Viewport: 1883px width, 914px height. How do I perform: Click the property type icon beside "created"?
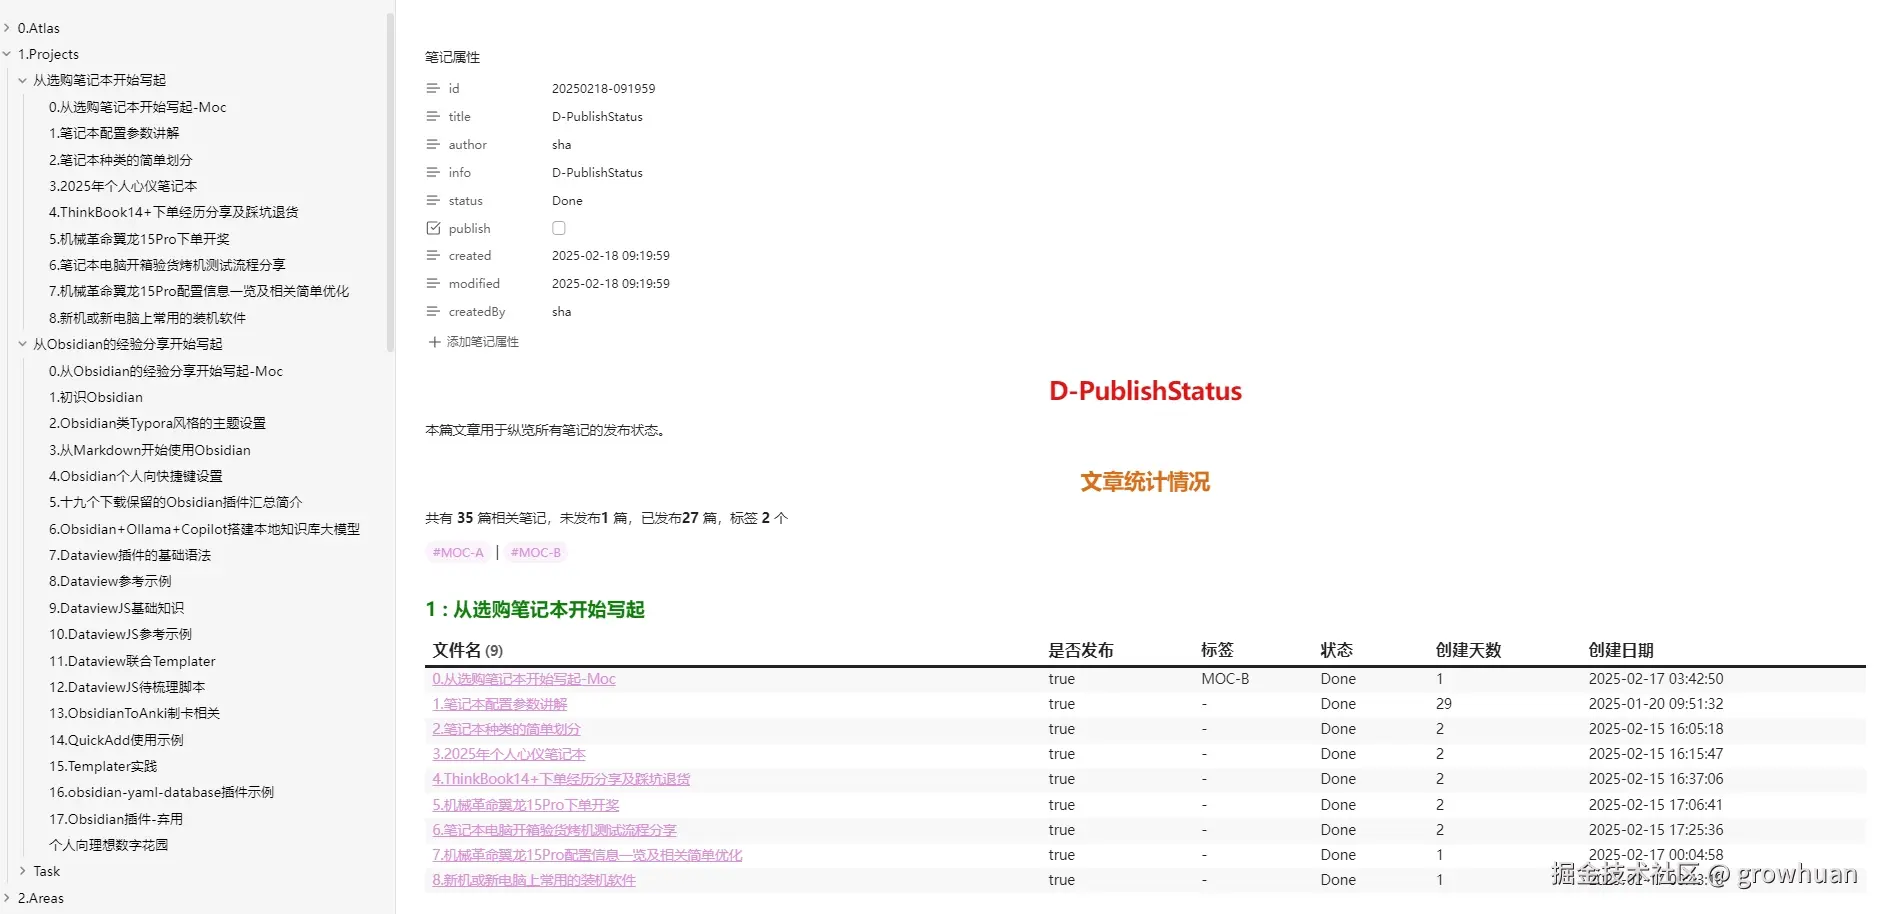433,255
